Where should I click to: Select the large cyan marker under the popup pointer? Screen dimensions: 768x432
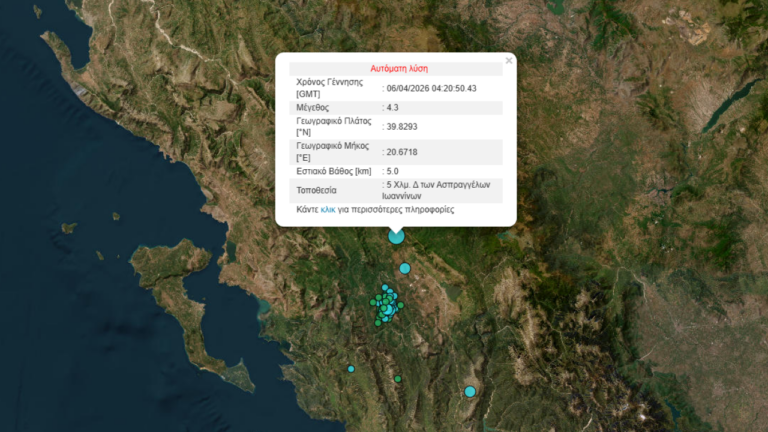[396, 236]
